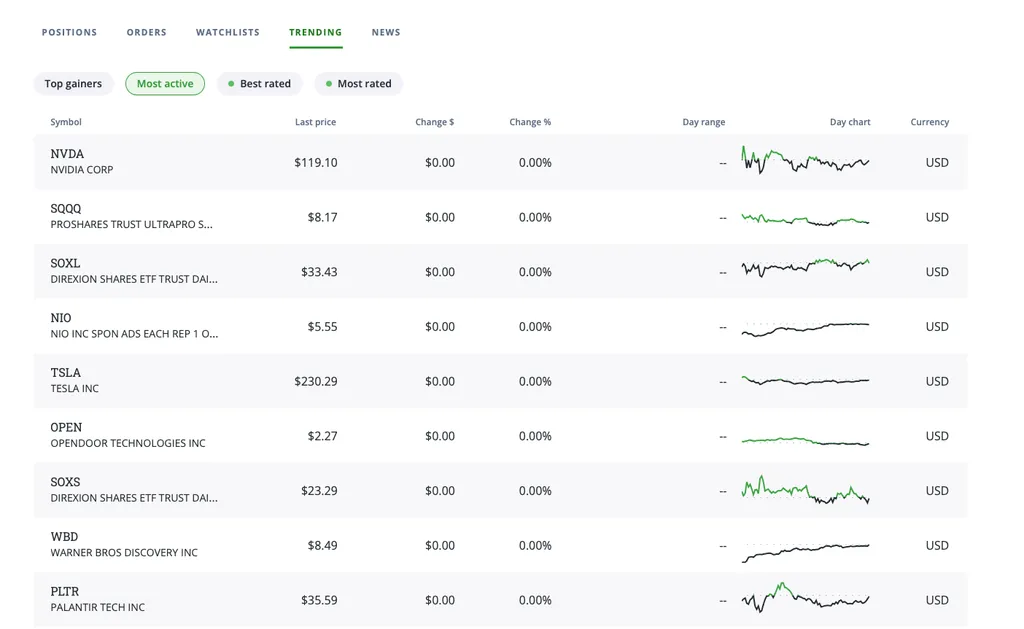Open the SOXL day chart sparkline
1024x629 pixels.
[x=805, y=266]
